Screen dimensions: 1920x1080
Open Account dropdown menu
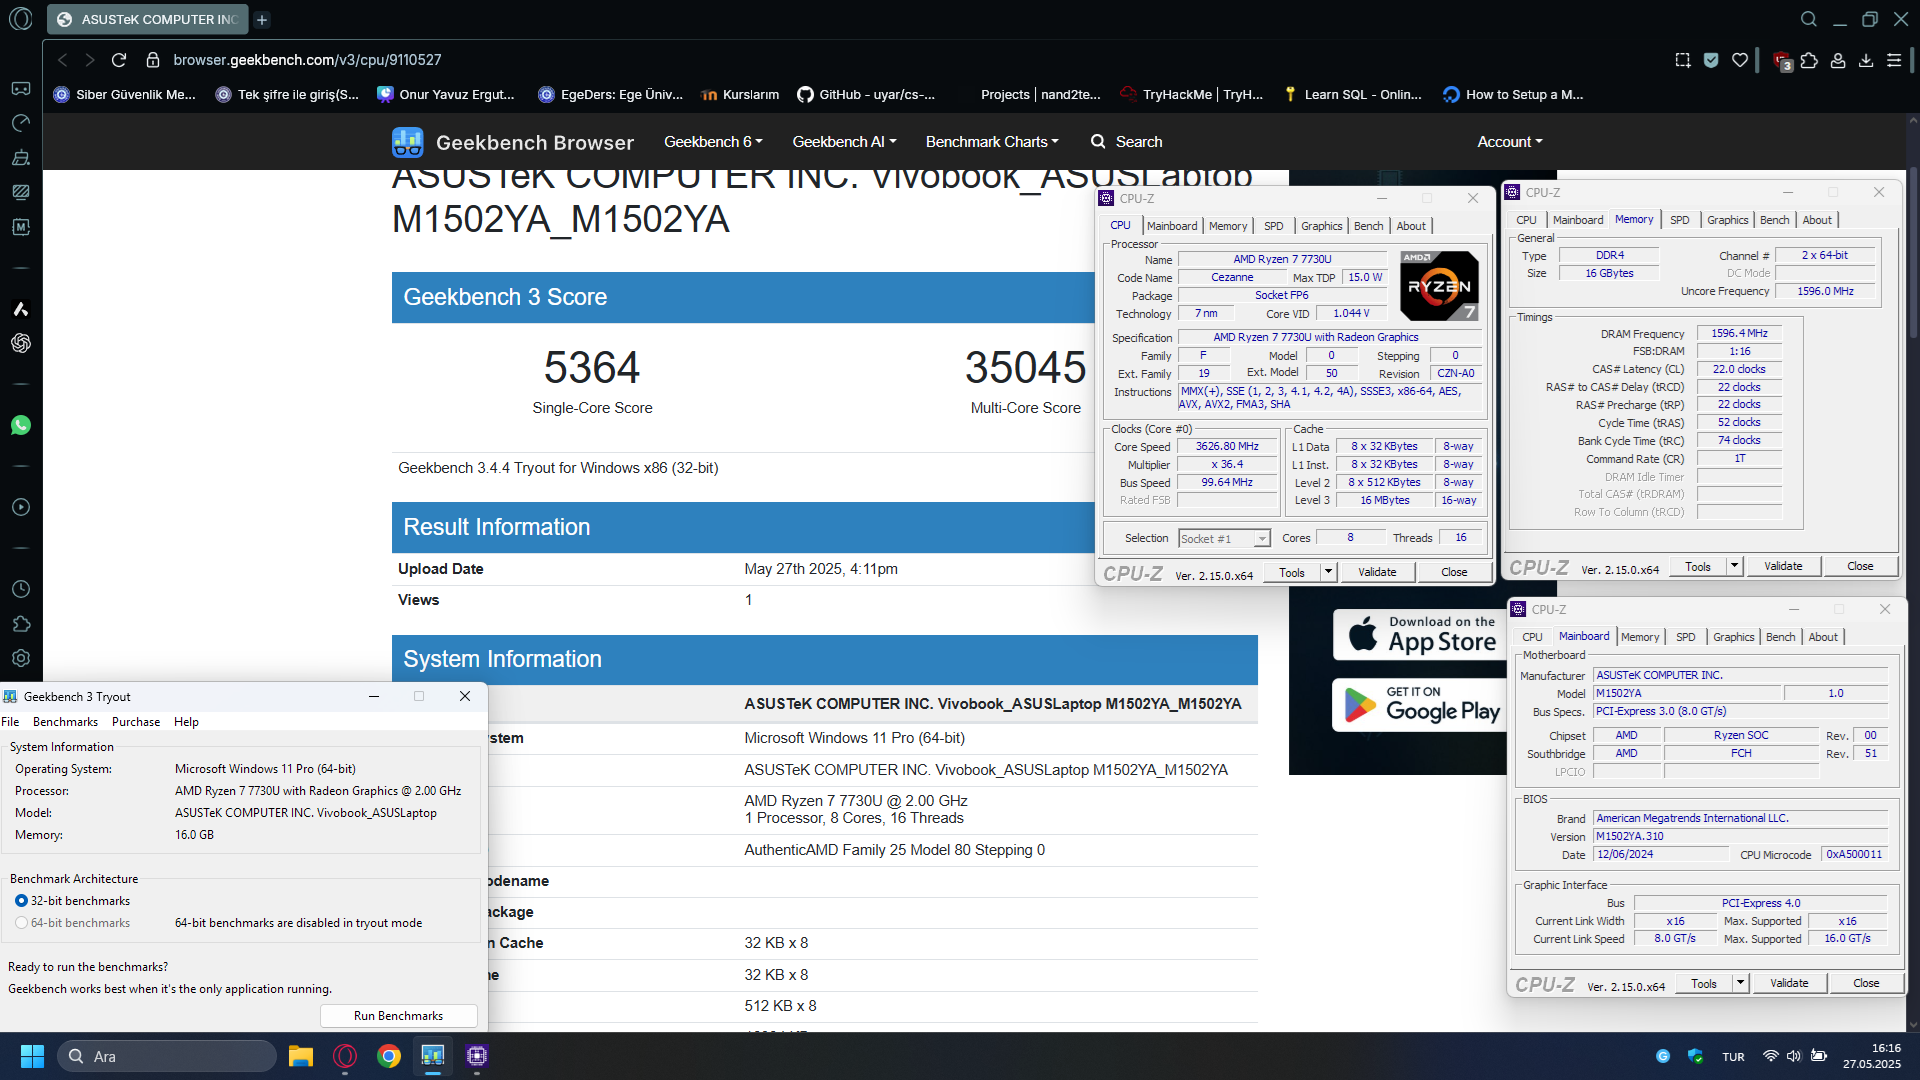pyautogui.click(x=1510, y=142)
